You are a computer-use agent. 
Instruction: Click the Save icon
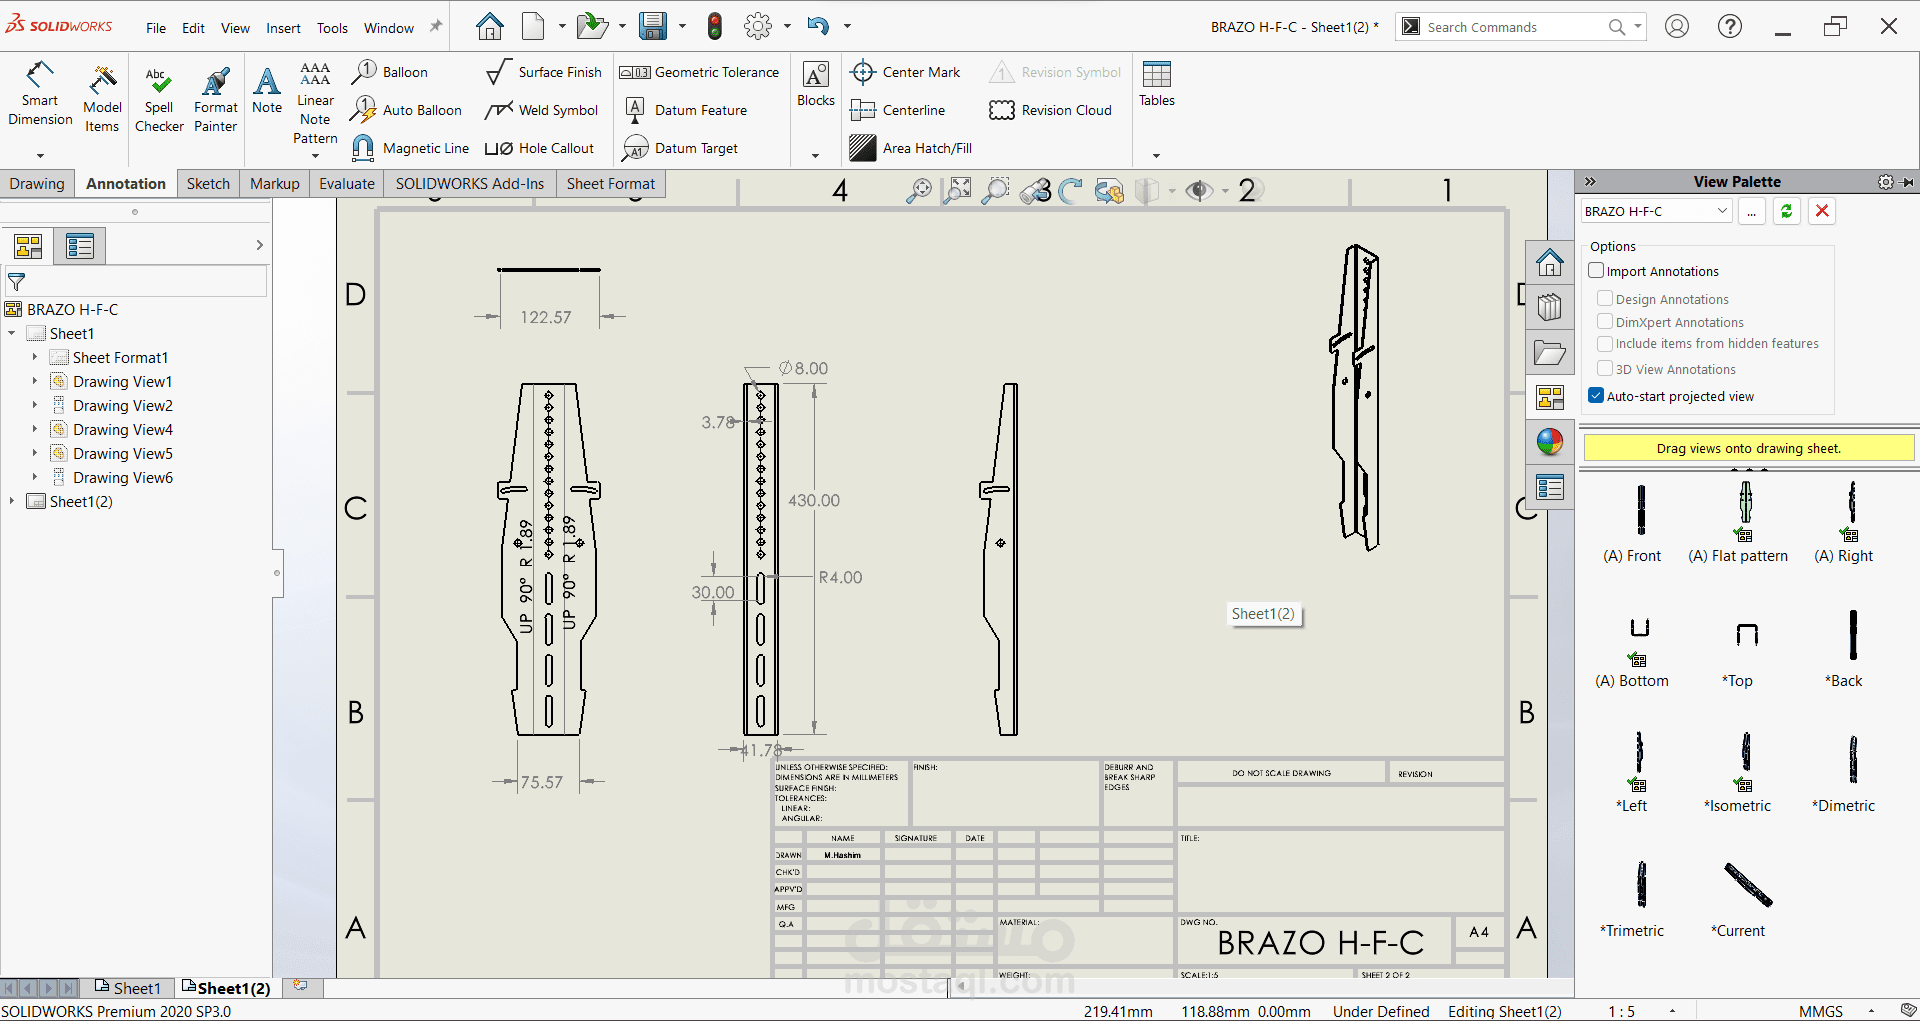(653, 26)
